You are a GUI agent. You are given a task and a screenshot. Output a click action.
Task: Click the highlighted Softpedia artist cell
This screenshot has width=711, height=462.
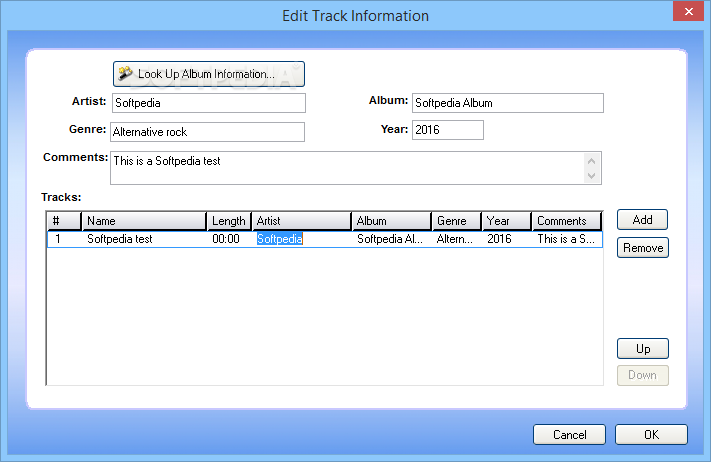[280, 239]
